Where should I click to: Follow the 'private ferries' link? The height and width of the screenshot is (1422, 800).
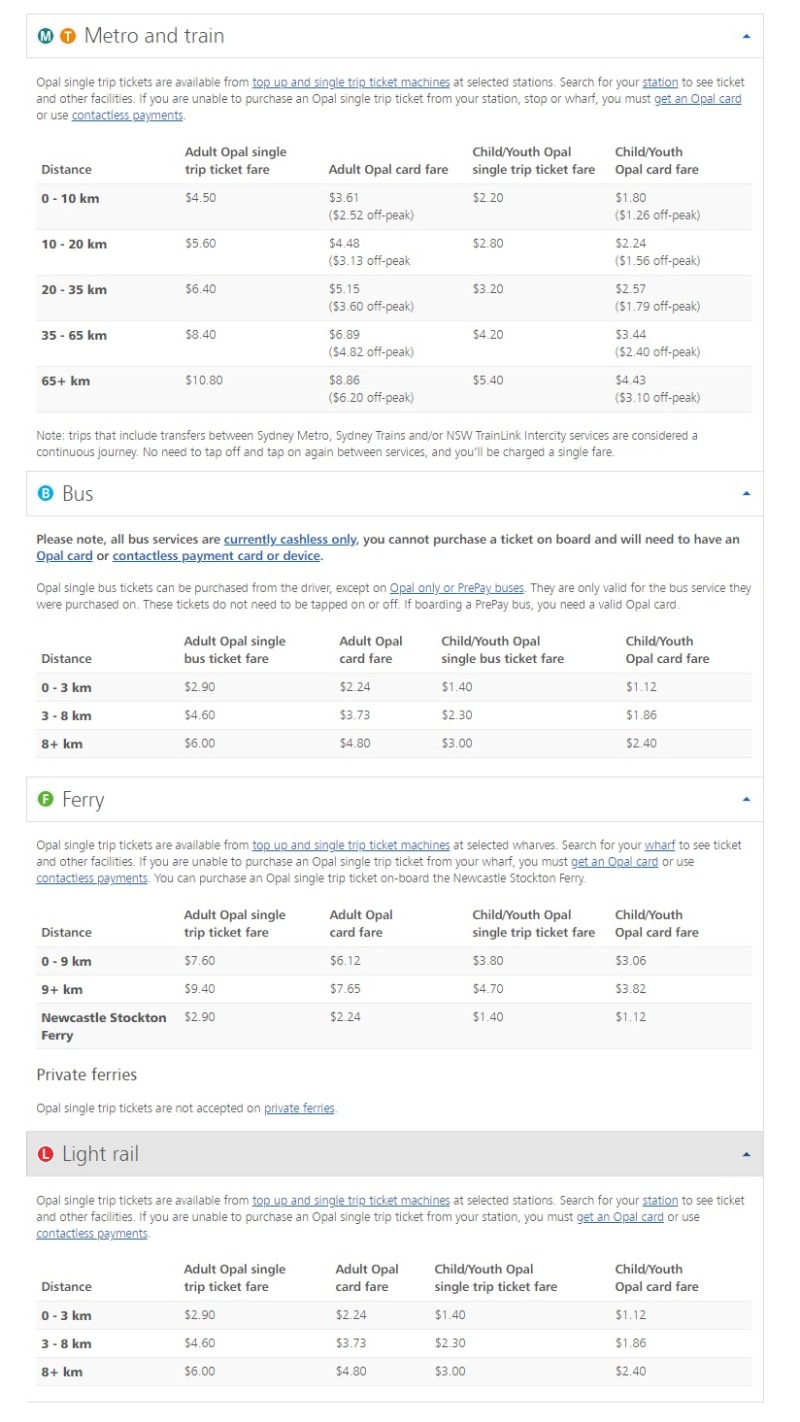coord(299,1108)
